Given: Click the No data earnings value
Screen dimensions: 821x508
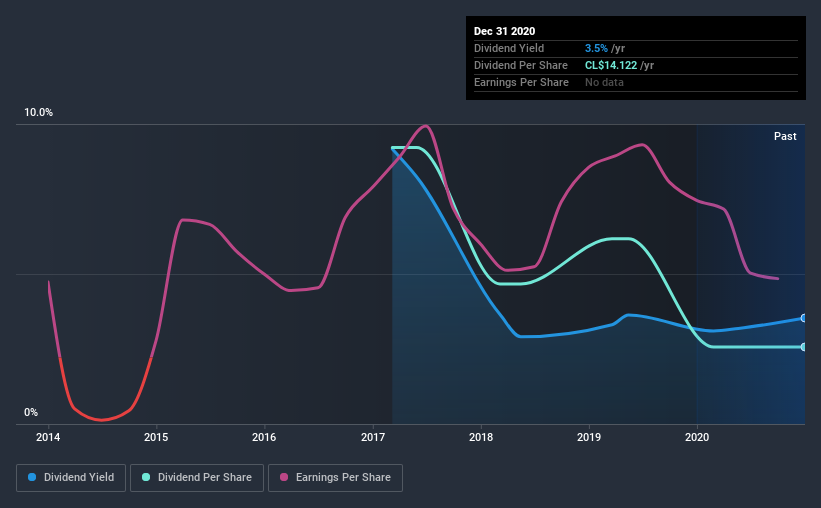Looking at the screenshot, I should (604, 82).
